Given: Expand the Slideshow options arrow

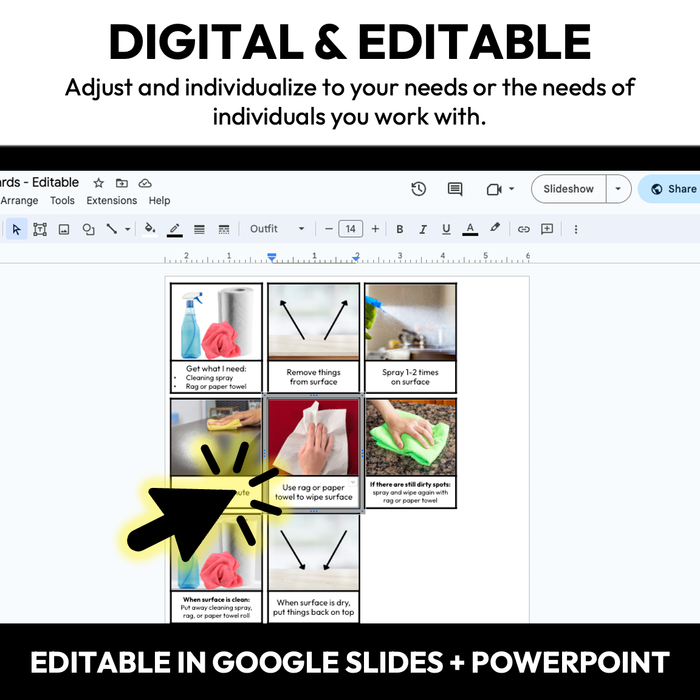Looking at the screenshot, I should click(x=618, y=189).
